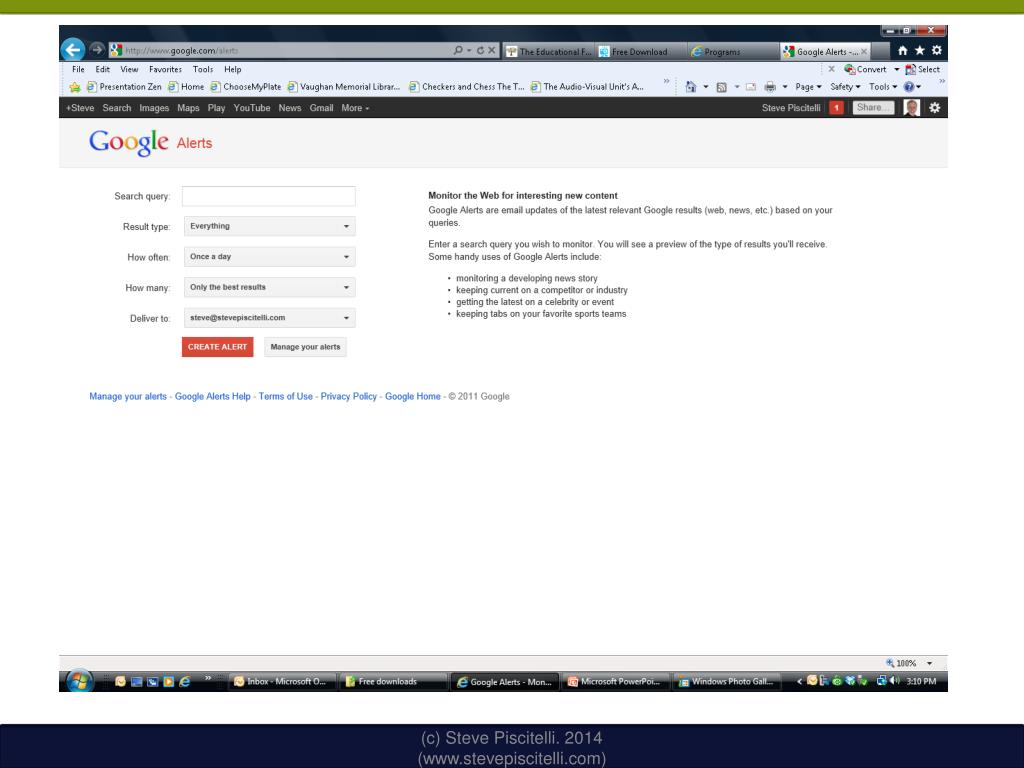Open the zoom level 100% dropdown arrow
1024x768 pixels.
click(929, 663)
